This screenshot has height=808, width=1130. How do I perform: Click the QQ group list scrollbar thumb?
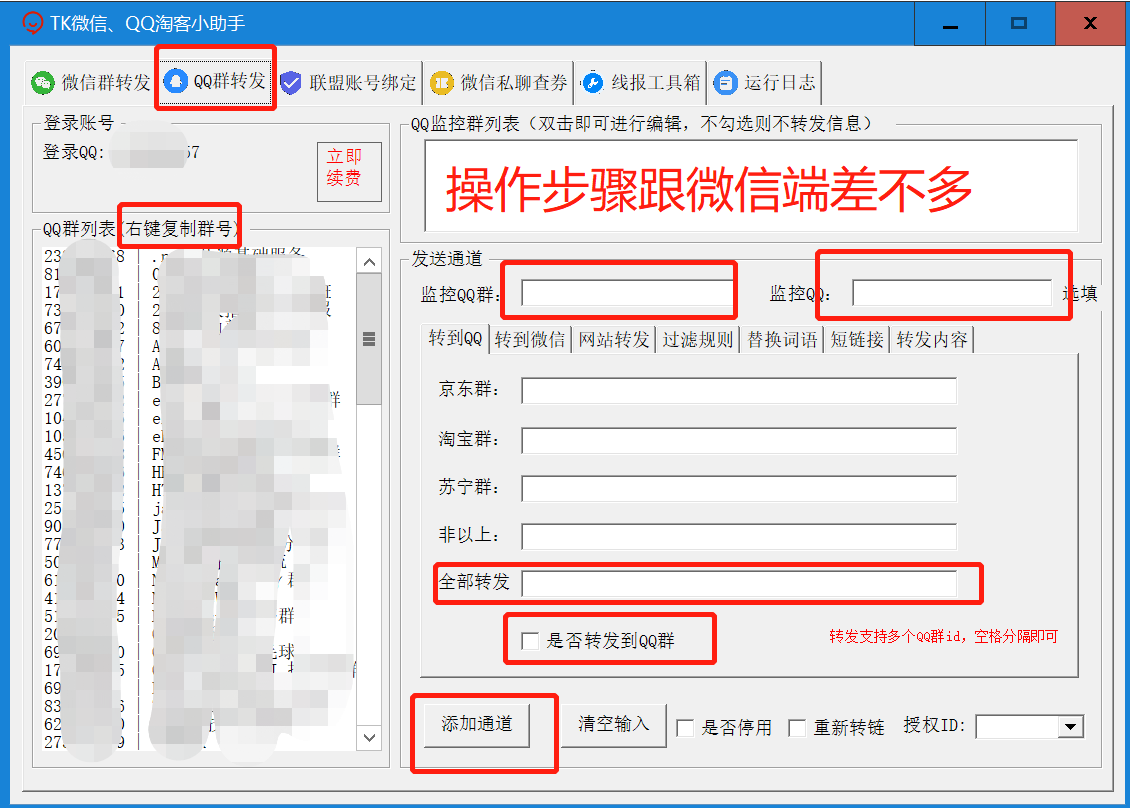pyautogui.click(x=370, y=339)
